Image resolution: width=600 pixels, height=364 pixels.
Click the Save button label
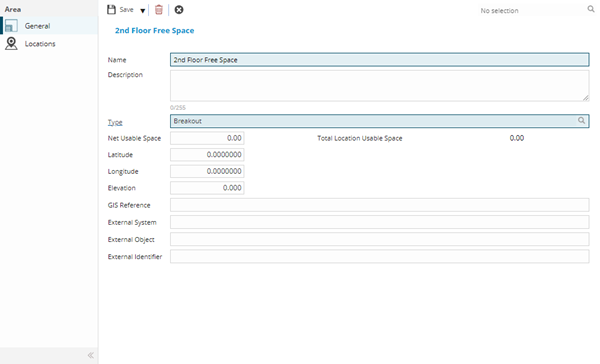point(126,10)
